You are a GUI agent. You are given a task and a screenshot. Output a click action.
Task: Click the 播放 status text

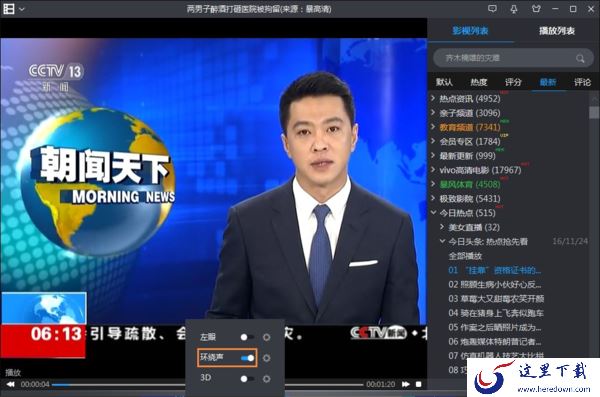tap(13, 372)
